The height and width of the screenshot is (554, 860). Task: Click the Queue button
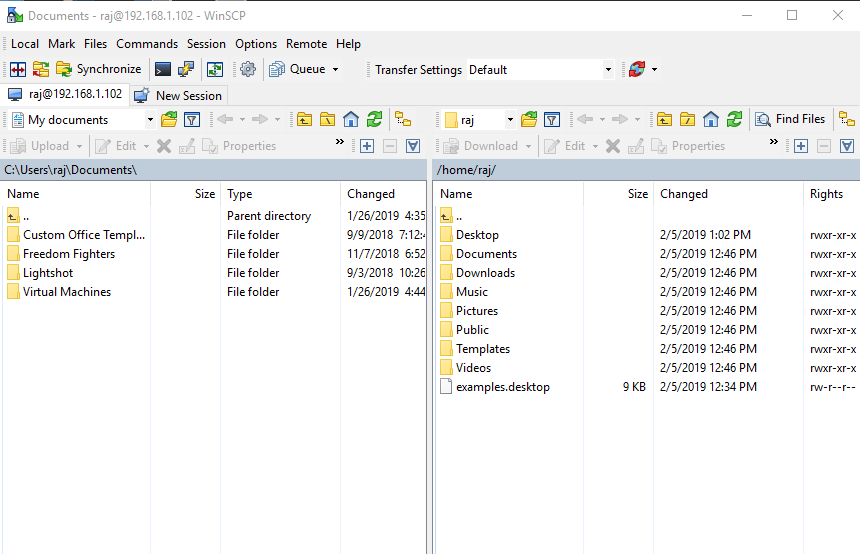(x=298, y=69)
